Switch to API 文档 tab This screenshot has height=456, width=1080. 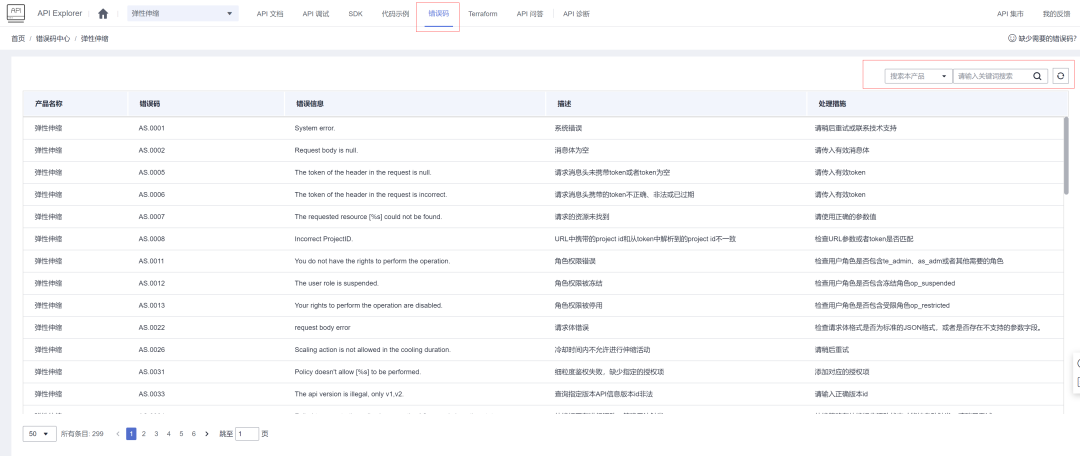point(269,14)
